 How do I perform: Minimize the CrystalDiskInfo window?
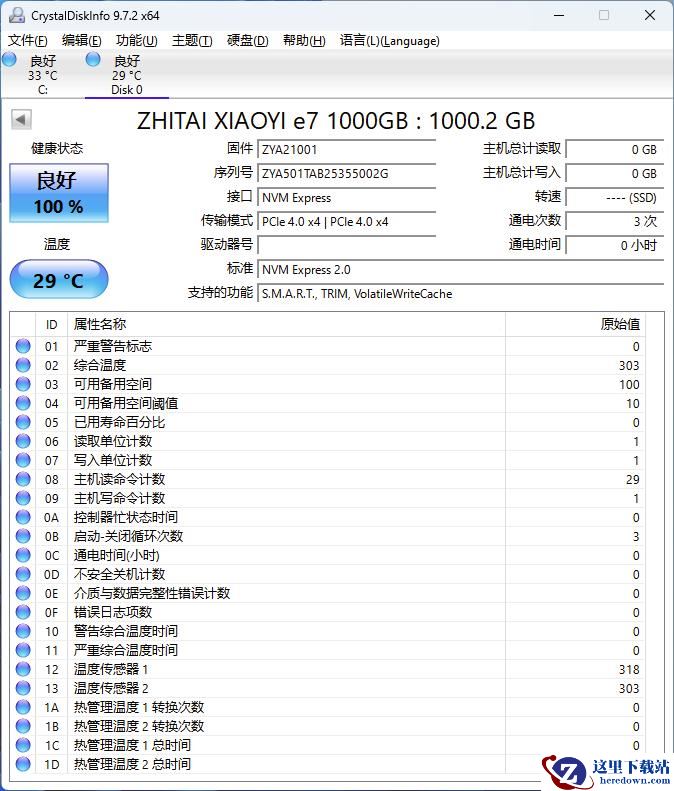point(559,15)
